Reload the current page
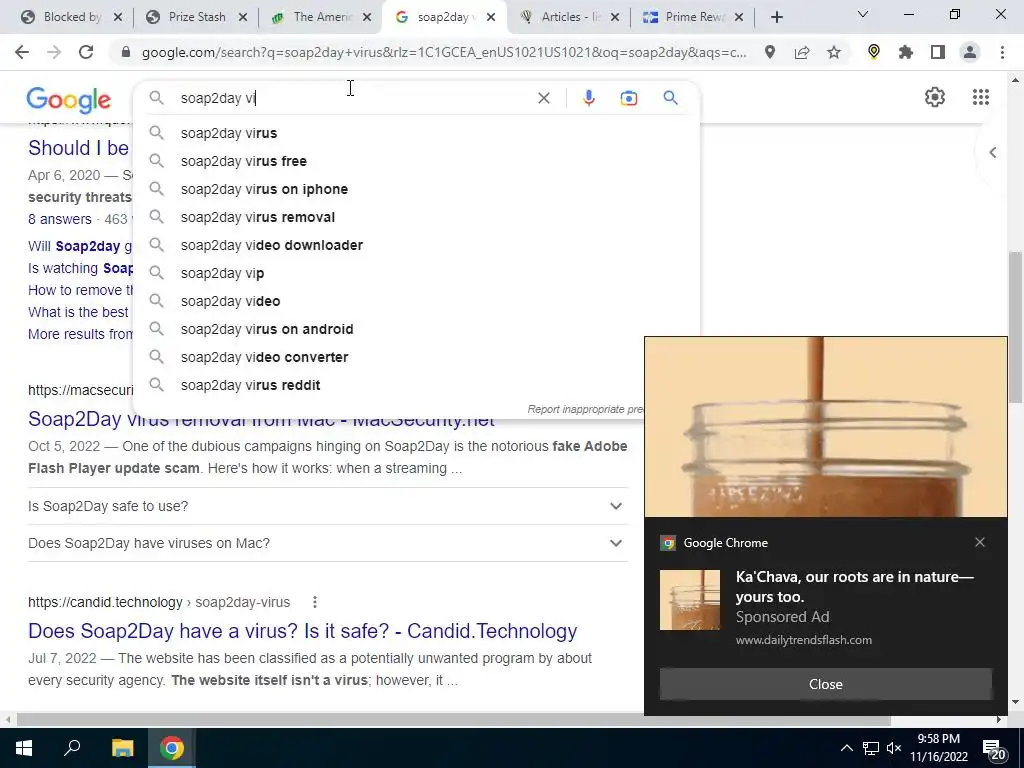The width and height of the screenshot is (1024, 768). pos(86,52)
